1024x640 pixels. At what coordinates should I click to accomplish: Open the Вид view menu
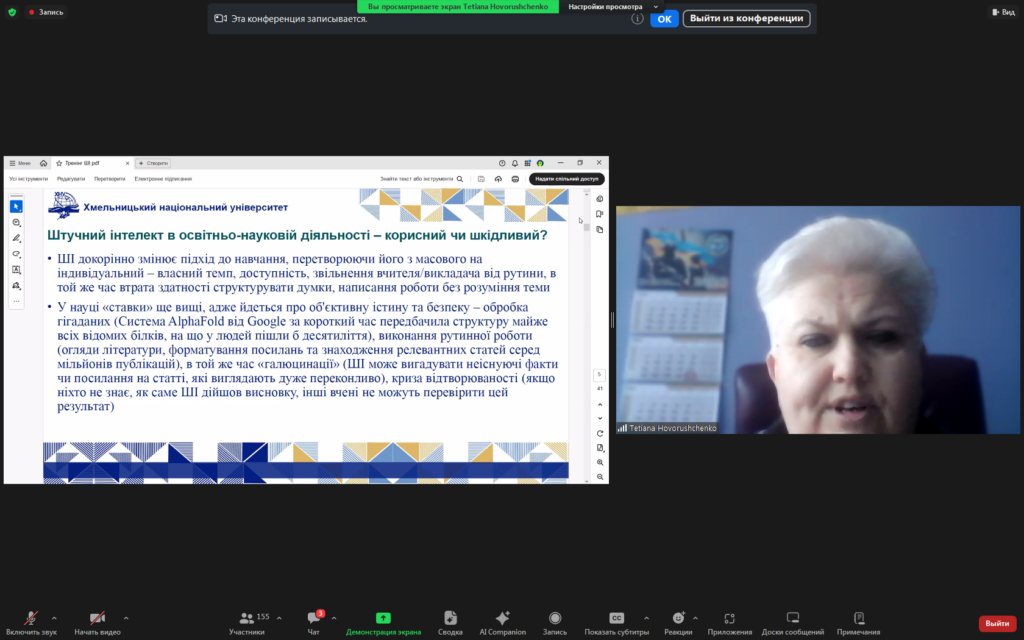(1002, 12)
